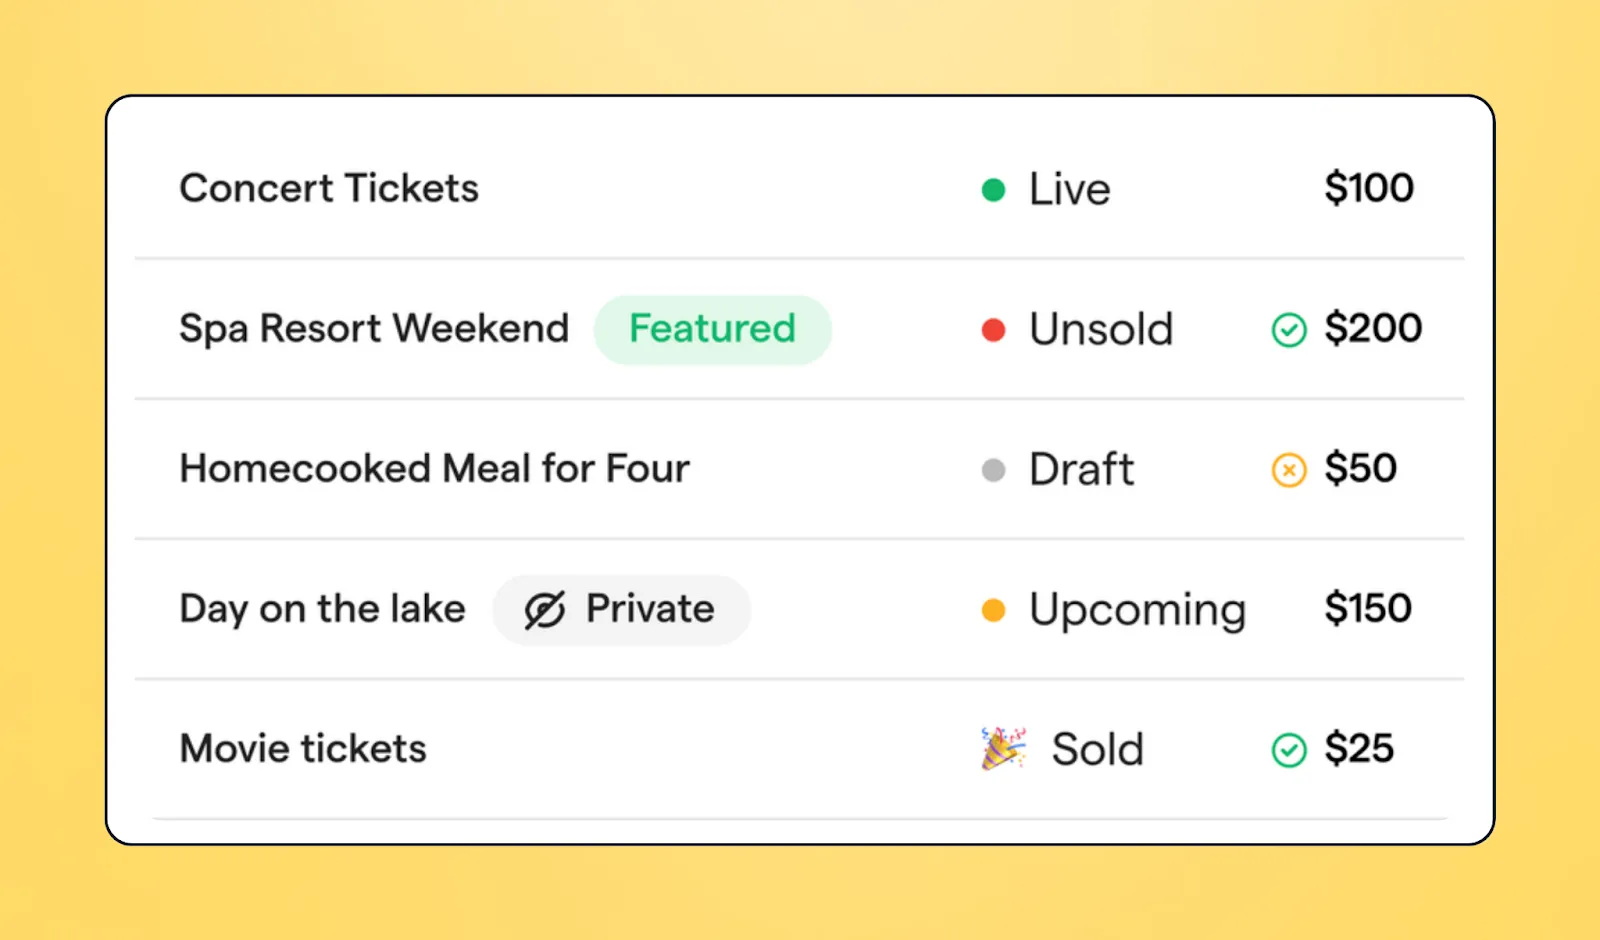Click the green checkmark beside the $25 price

pos(1289,748)
